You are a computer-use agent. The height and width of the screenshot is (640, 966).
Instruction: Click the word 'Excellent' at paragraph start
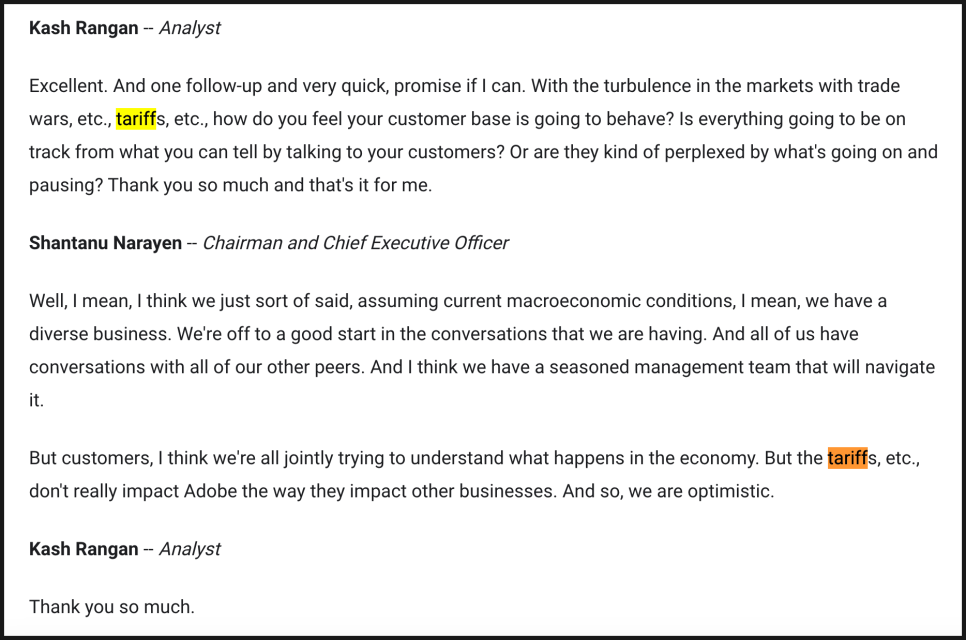coord(66,86)
